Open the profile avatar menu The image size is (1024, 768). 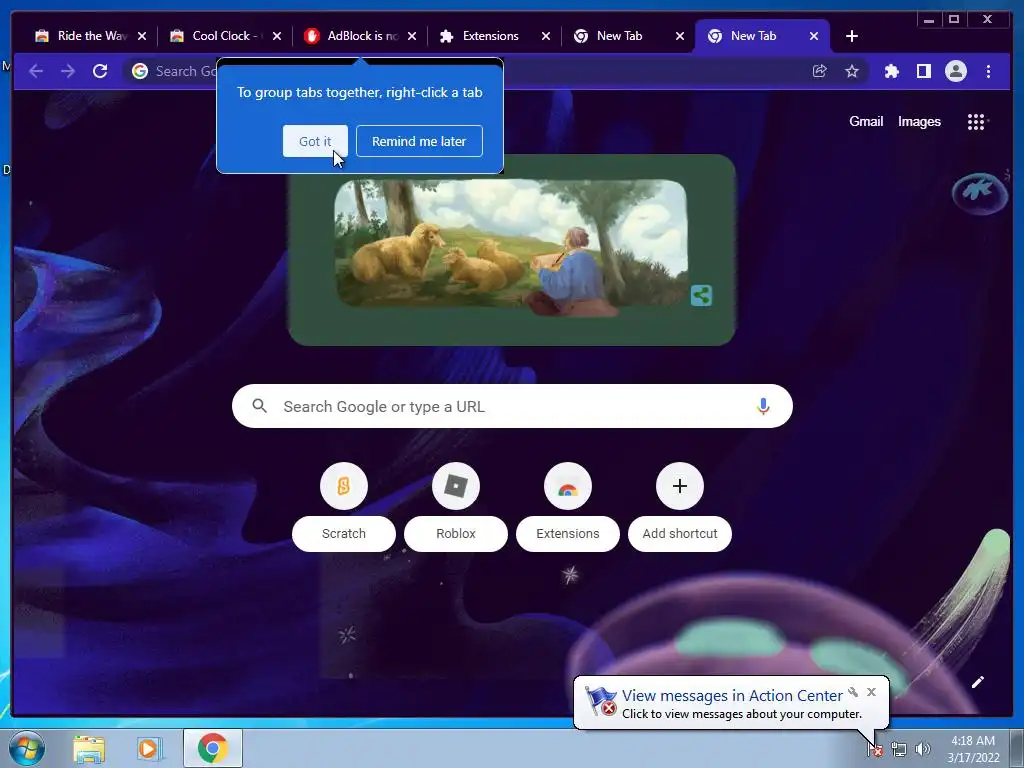pyautogui.click(x=956, y=71)
